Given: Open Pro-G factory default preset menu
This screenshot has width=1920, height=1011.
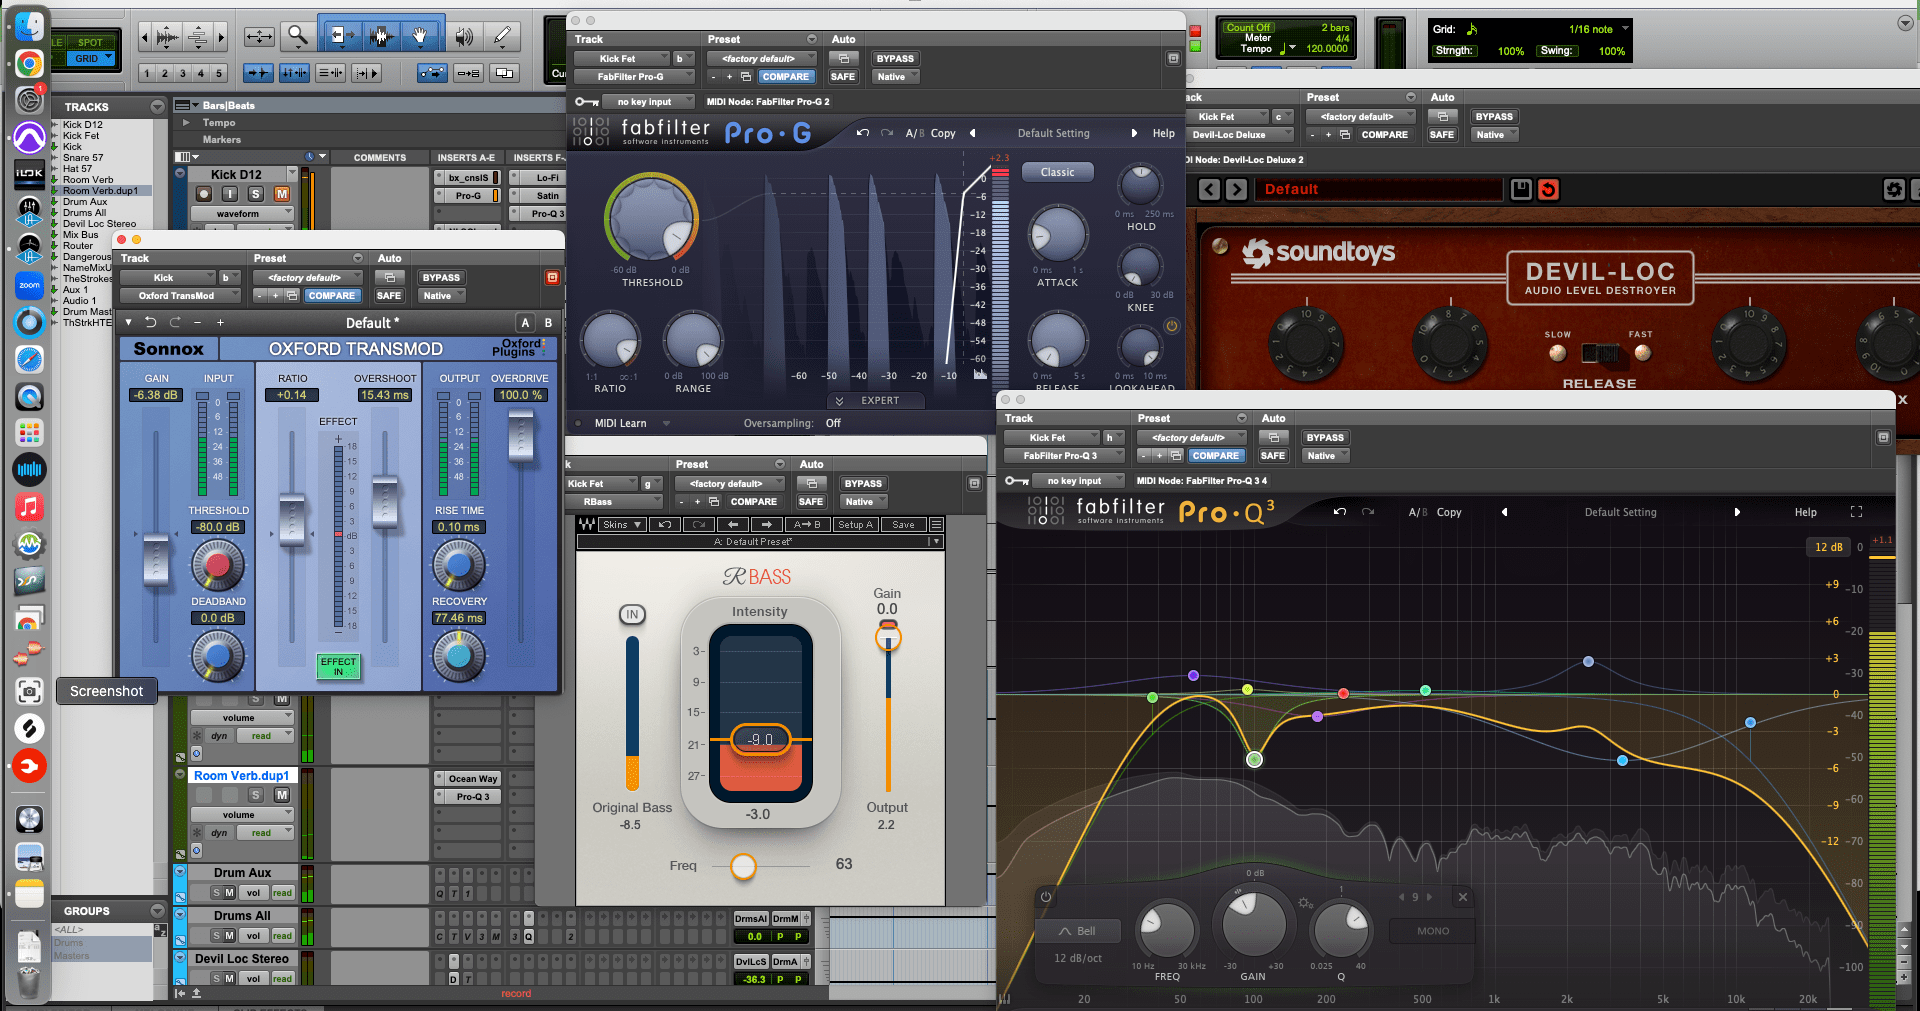Looking at the screenshot, I should 761,59.
